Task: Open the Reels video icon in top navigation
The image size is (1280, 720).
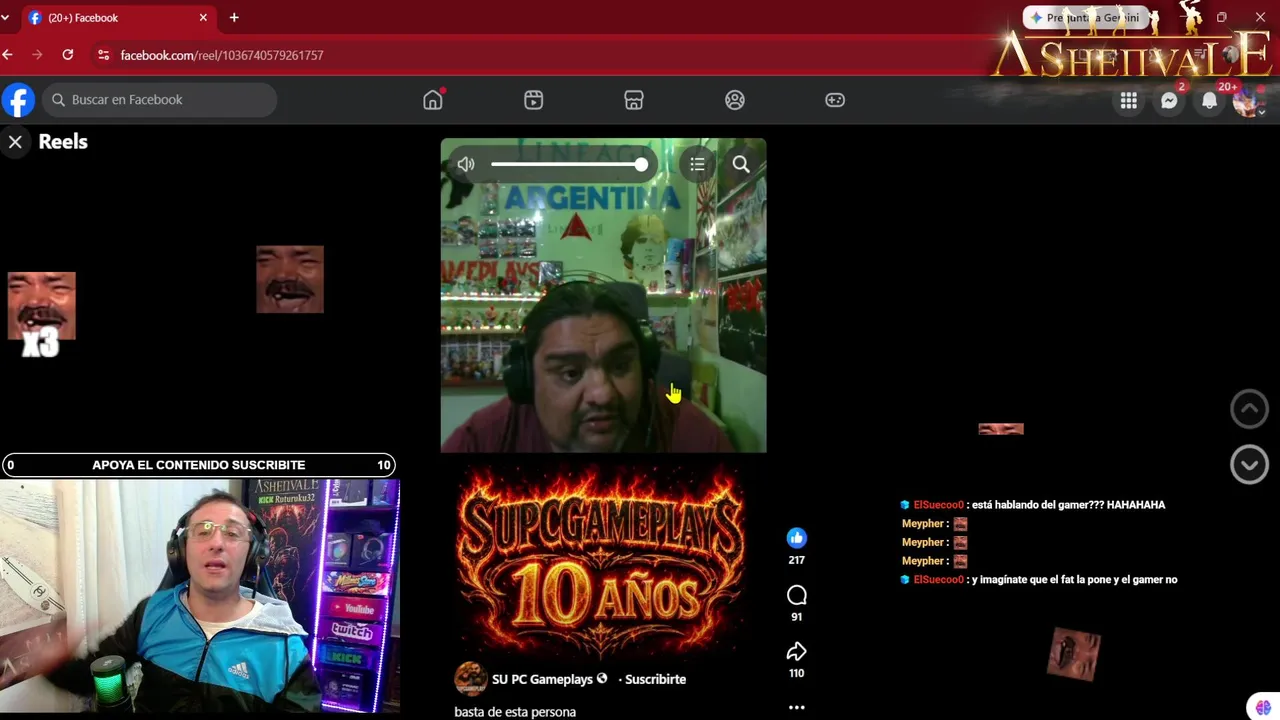Action: (x=534, y=100)
